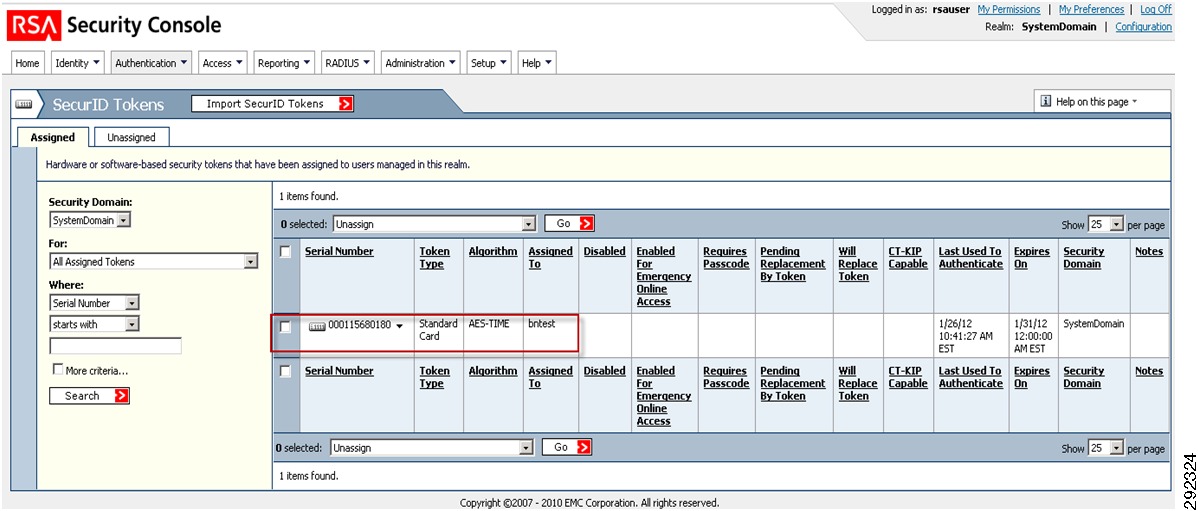Switch to the Assigned tab

(x=53, y=137)
